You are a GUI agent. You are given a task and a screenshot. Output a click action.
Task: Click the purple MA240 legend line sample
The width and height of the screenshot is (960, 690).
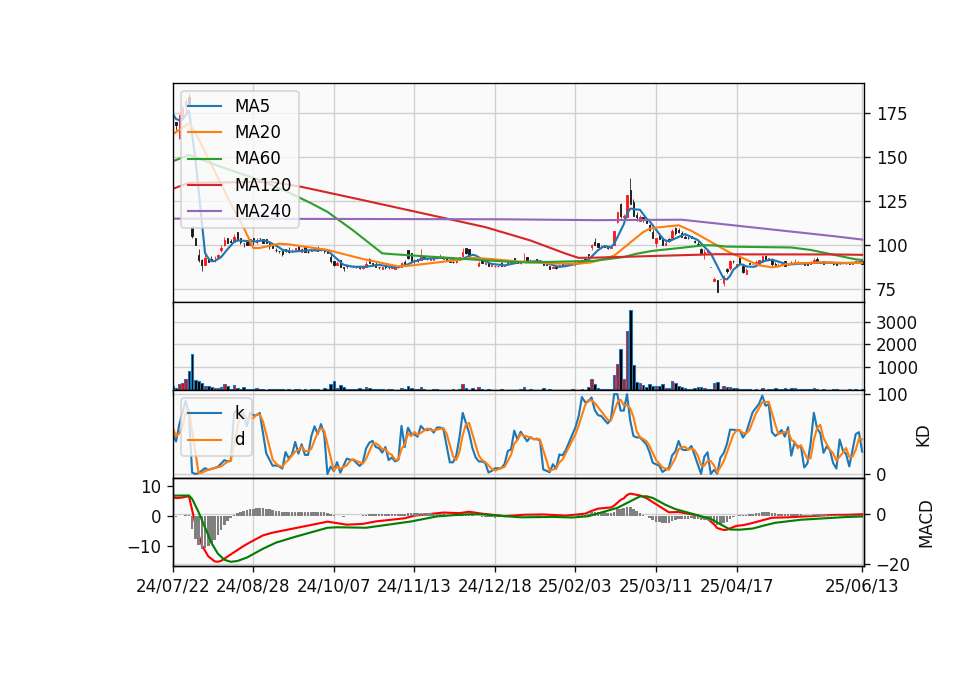coord(204,211)
